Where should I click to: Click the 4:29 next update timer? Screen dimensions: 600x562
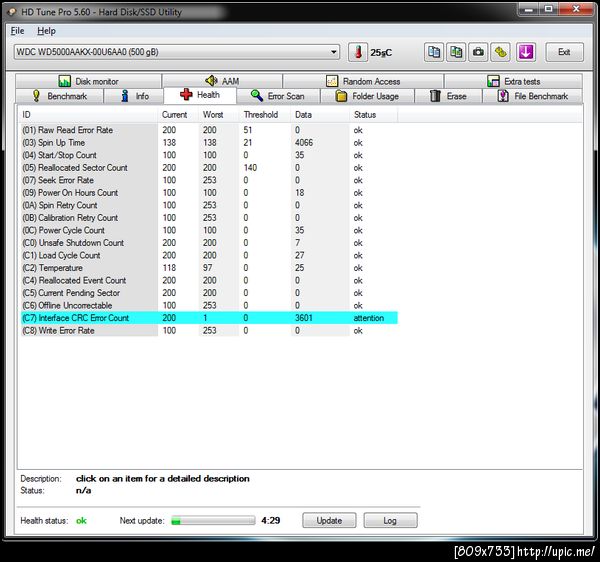[x=271, y=520]
